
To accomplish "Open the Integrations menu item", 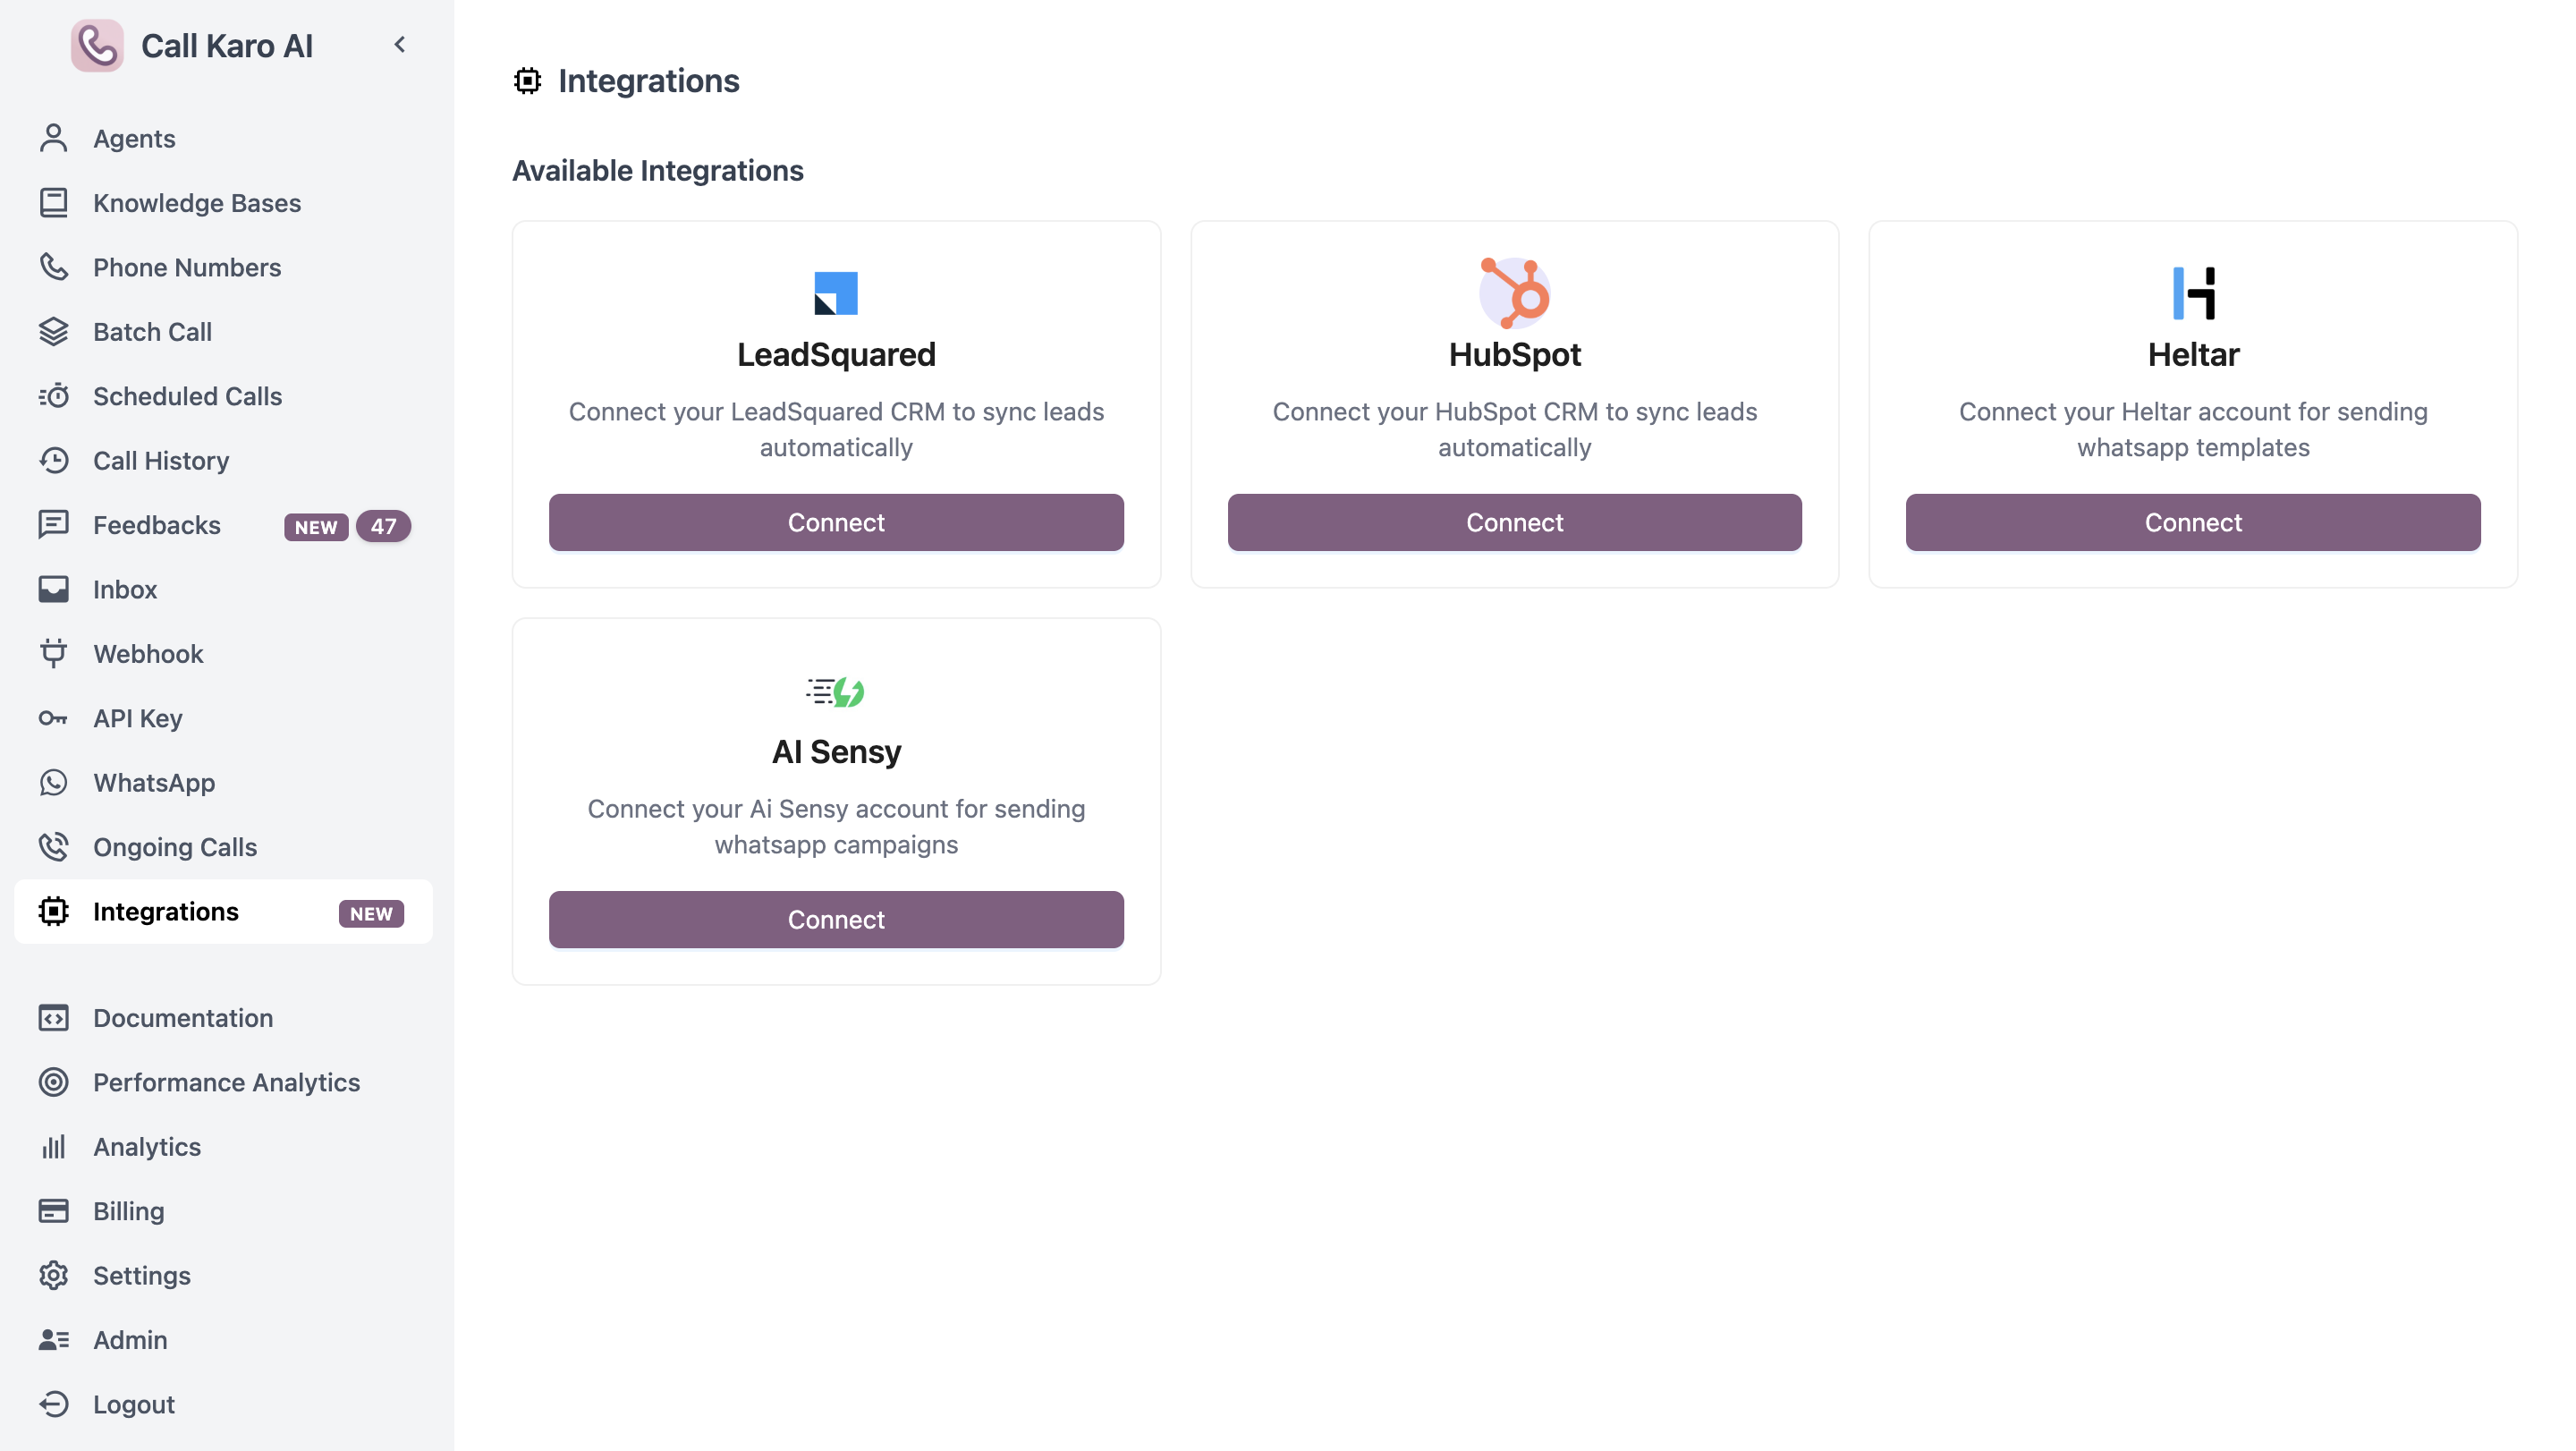I will click(166, 911).
